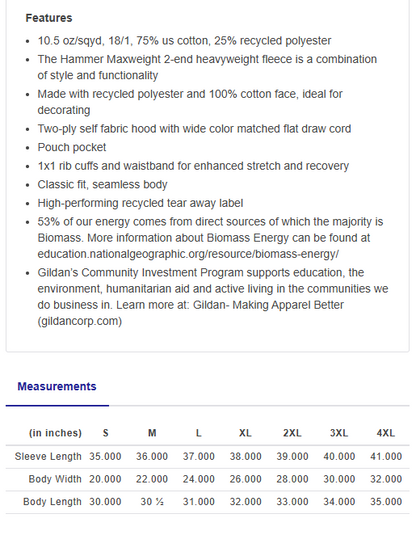
Task: Click the Features heading
Action: [49, 18]
